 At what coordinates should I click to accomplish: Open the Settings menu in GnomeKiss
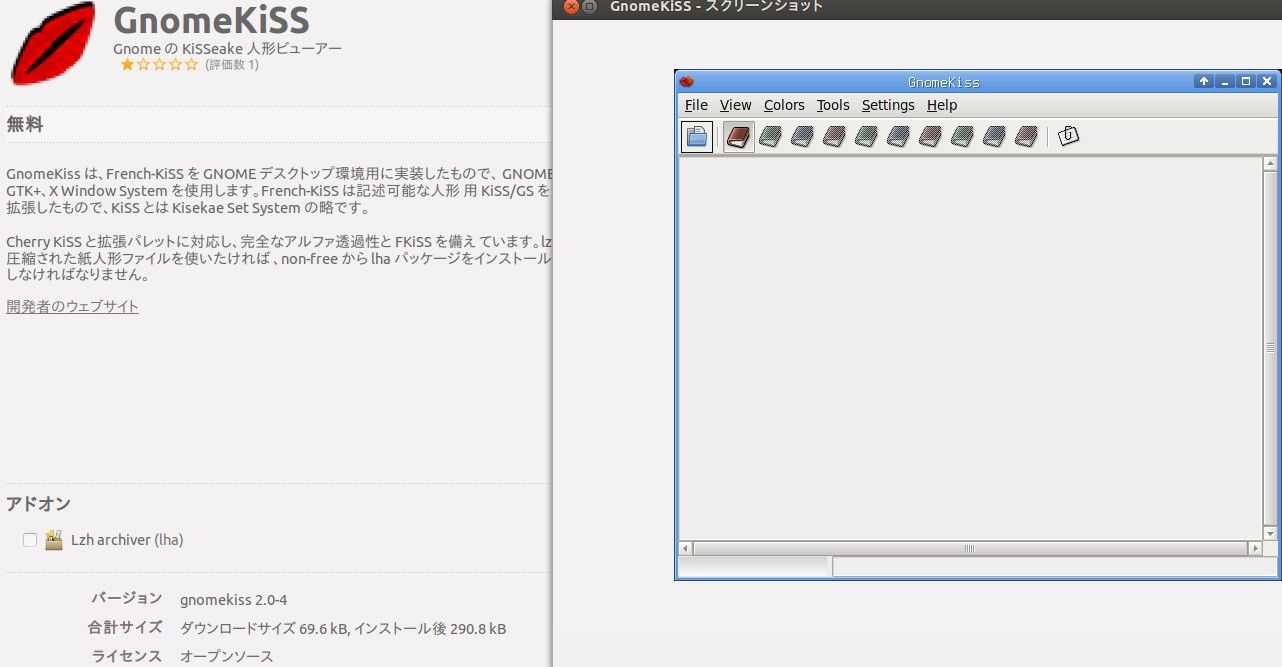click(888, 105)
